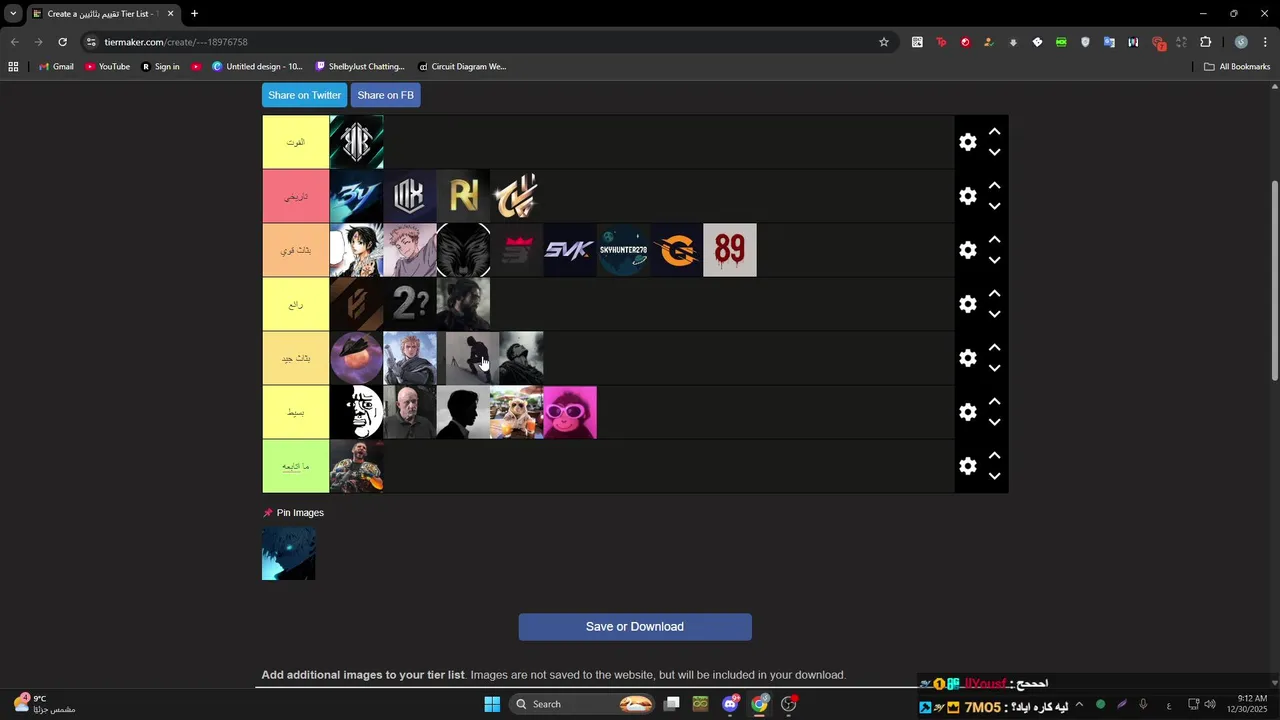Image resolution: width=1280 pixels, height=720 pixels.
Task: Select the gold RI logo thumbnail
Action: (463, 196)
